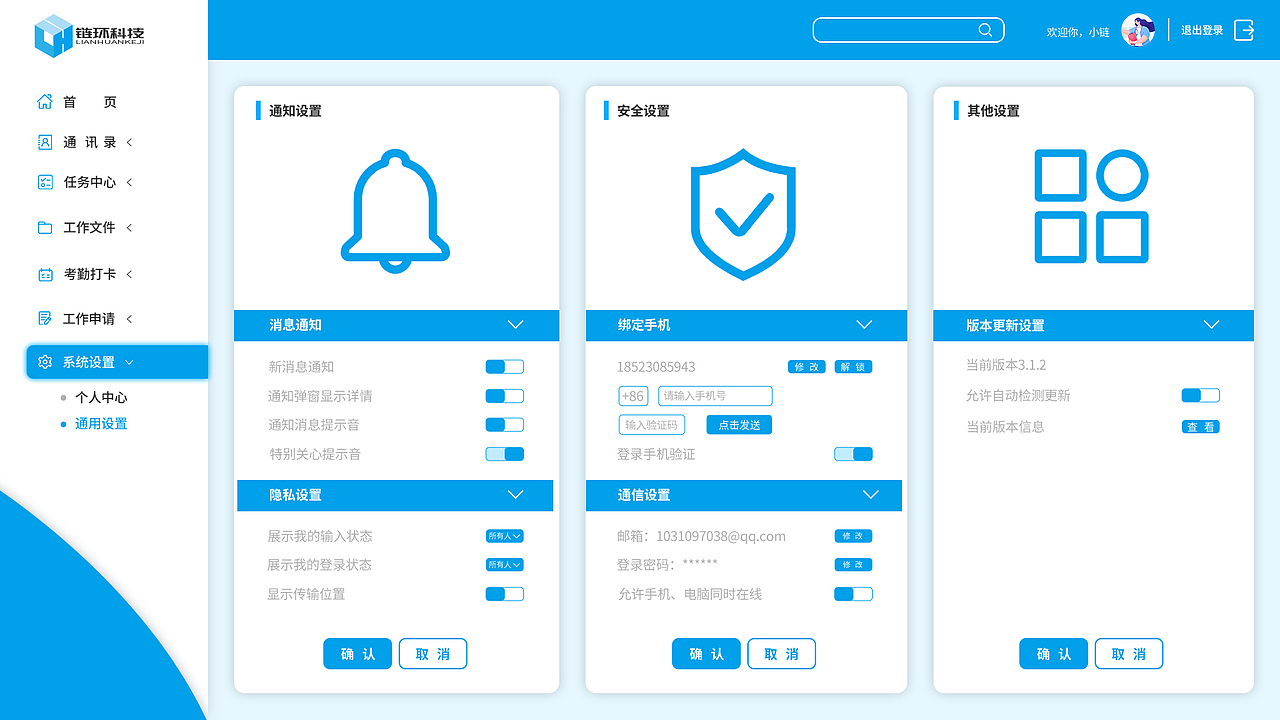1280x720 pixels.
Task: Expand the 工作文件 menu arrow
Action: point(130,227)
